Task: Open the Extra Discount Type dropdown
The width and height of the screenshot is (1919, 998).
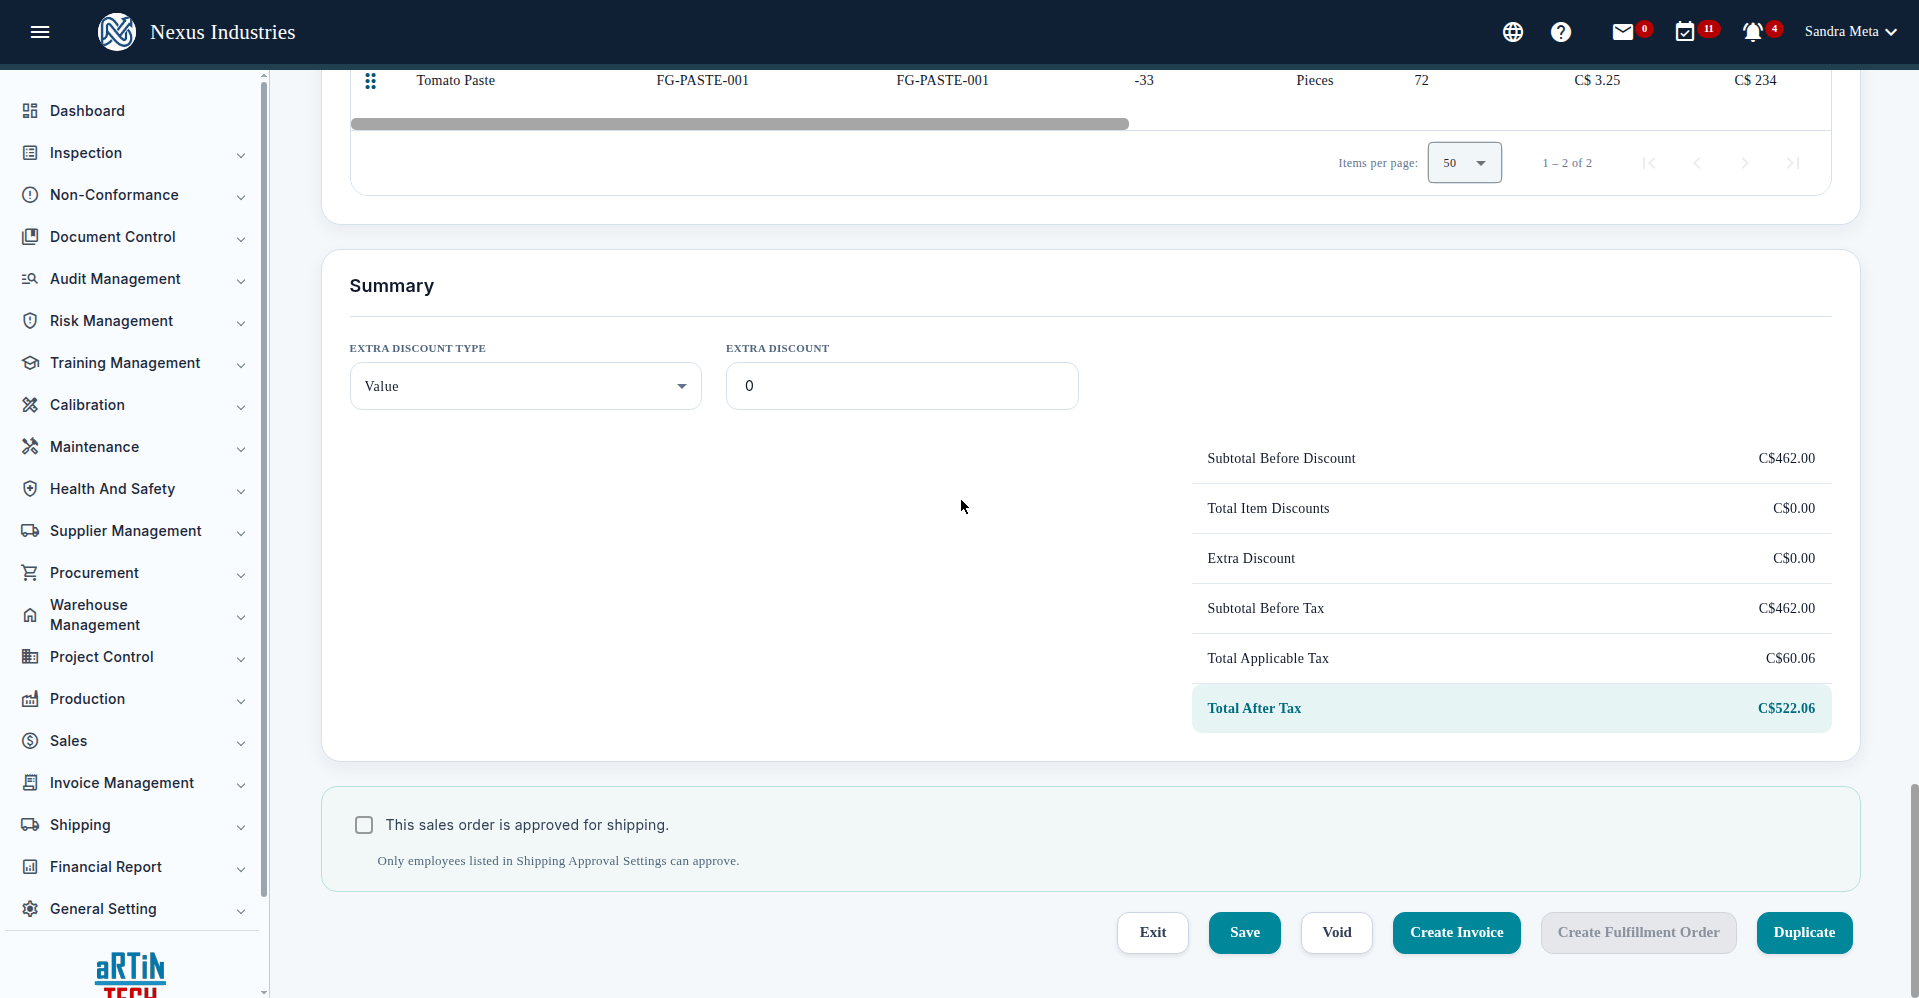Action: pos(525,386)
